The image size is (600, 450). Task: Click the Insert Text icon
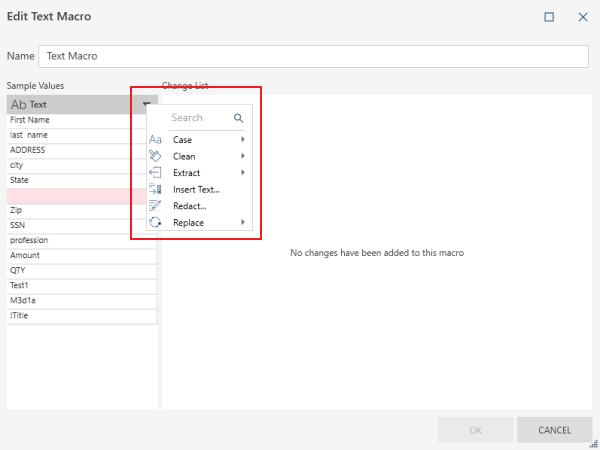click(155, 189)
